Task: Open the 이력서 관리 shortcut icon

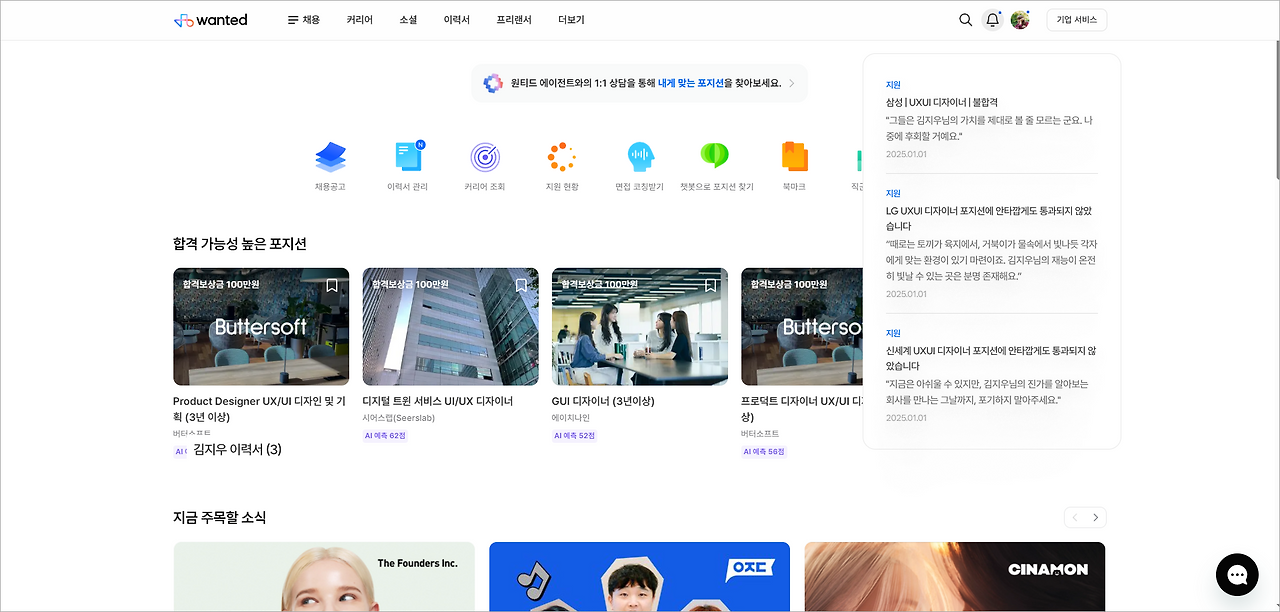Action: coord(408,157)
